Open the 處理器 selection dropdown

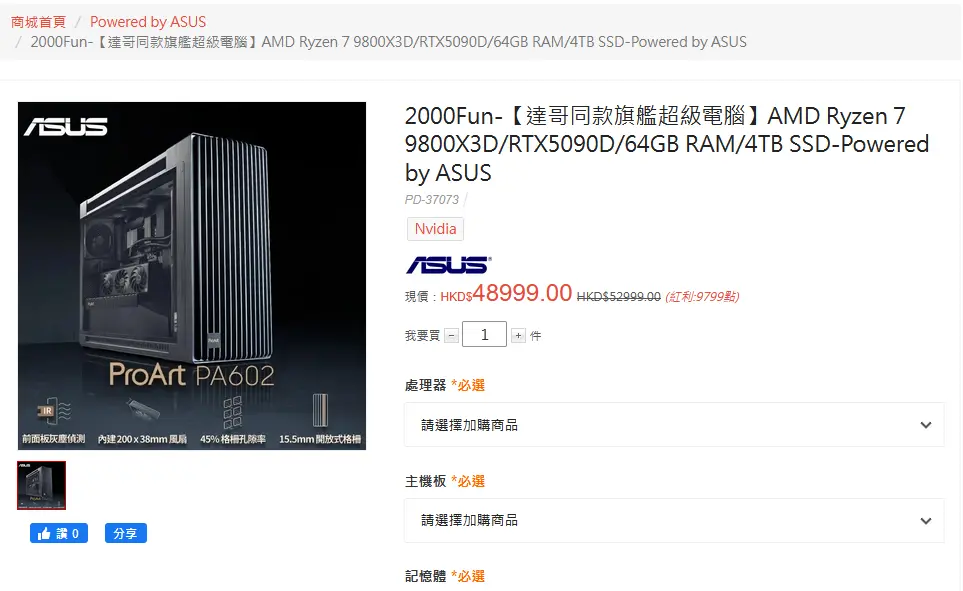coord(674,425)
